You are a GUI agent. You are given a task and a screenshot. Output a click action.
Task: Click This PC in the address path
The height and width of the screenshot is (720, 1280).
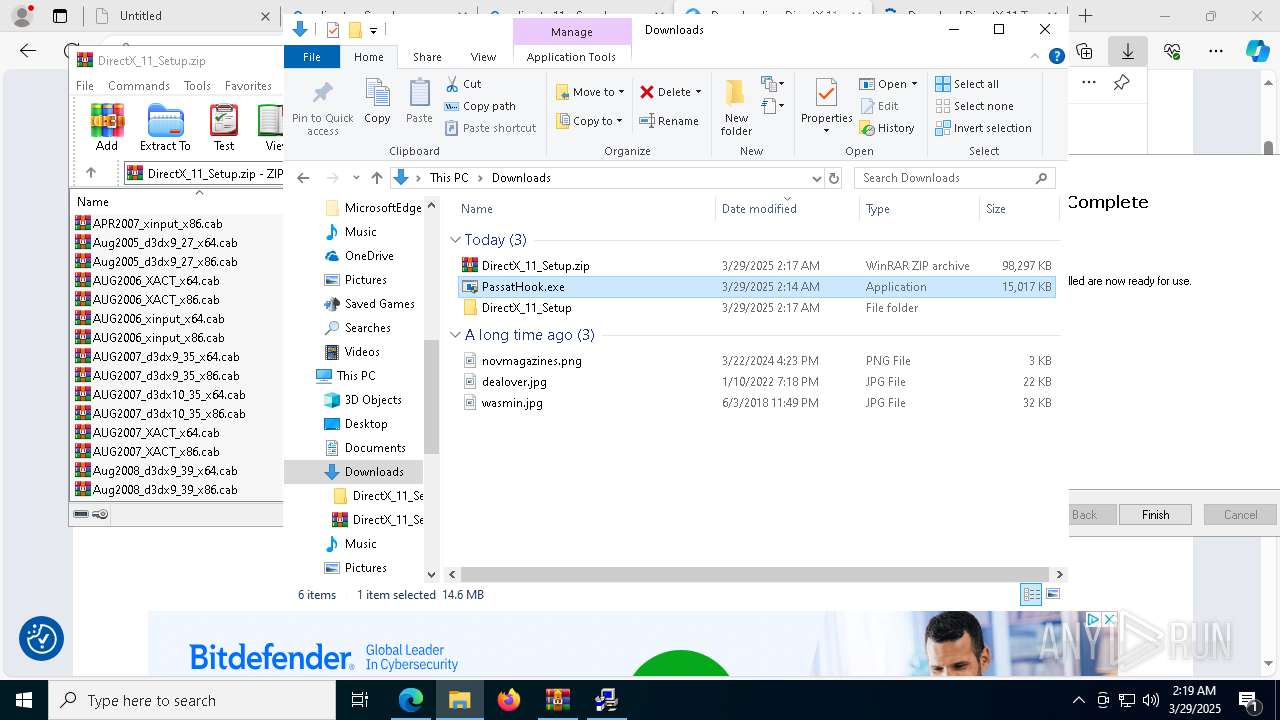point(449,178)
